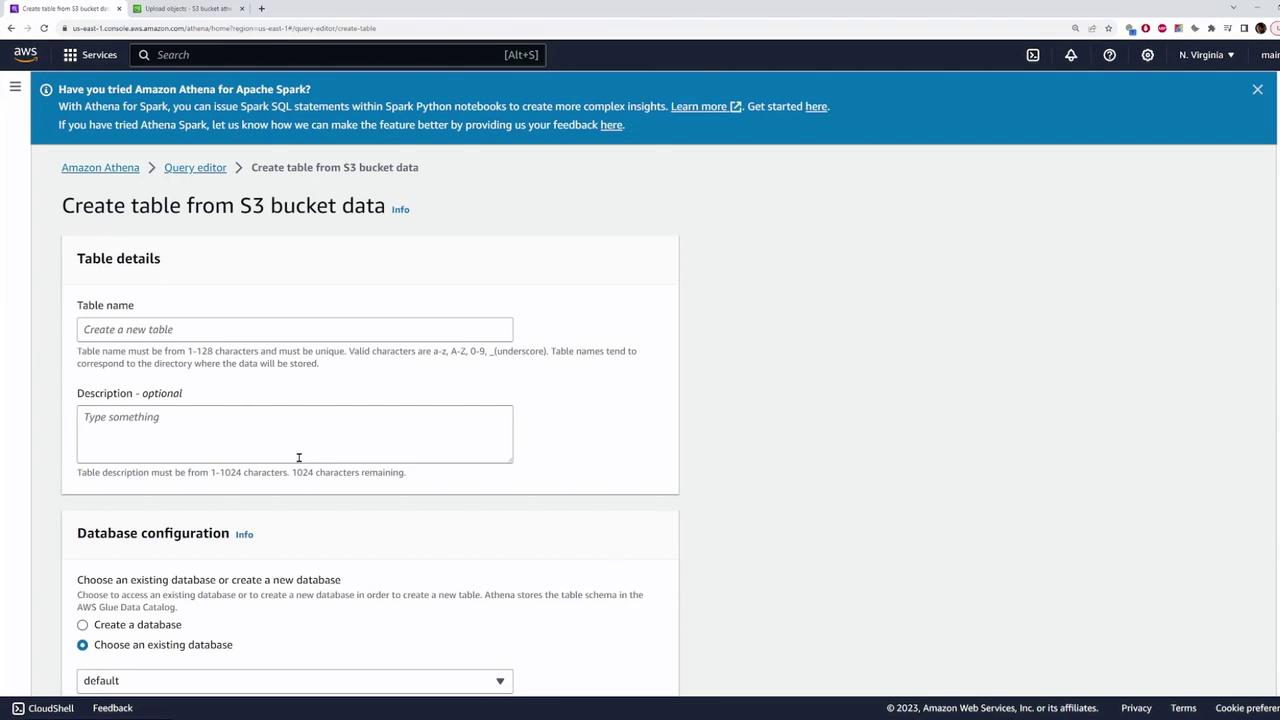Open the AWS home logo
Image resolution: width=1280 pixels, height=720 pixels.
[x=25, y=54]
